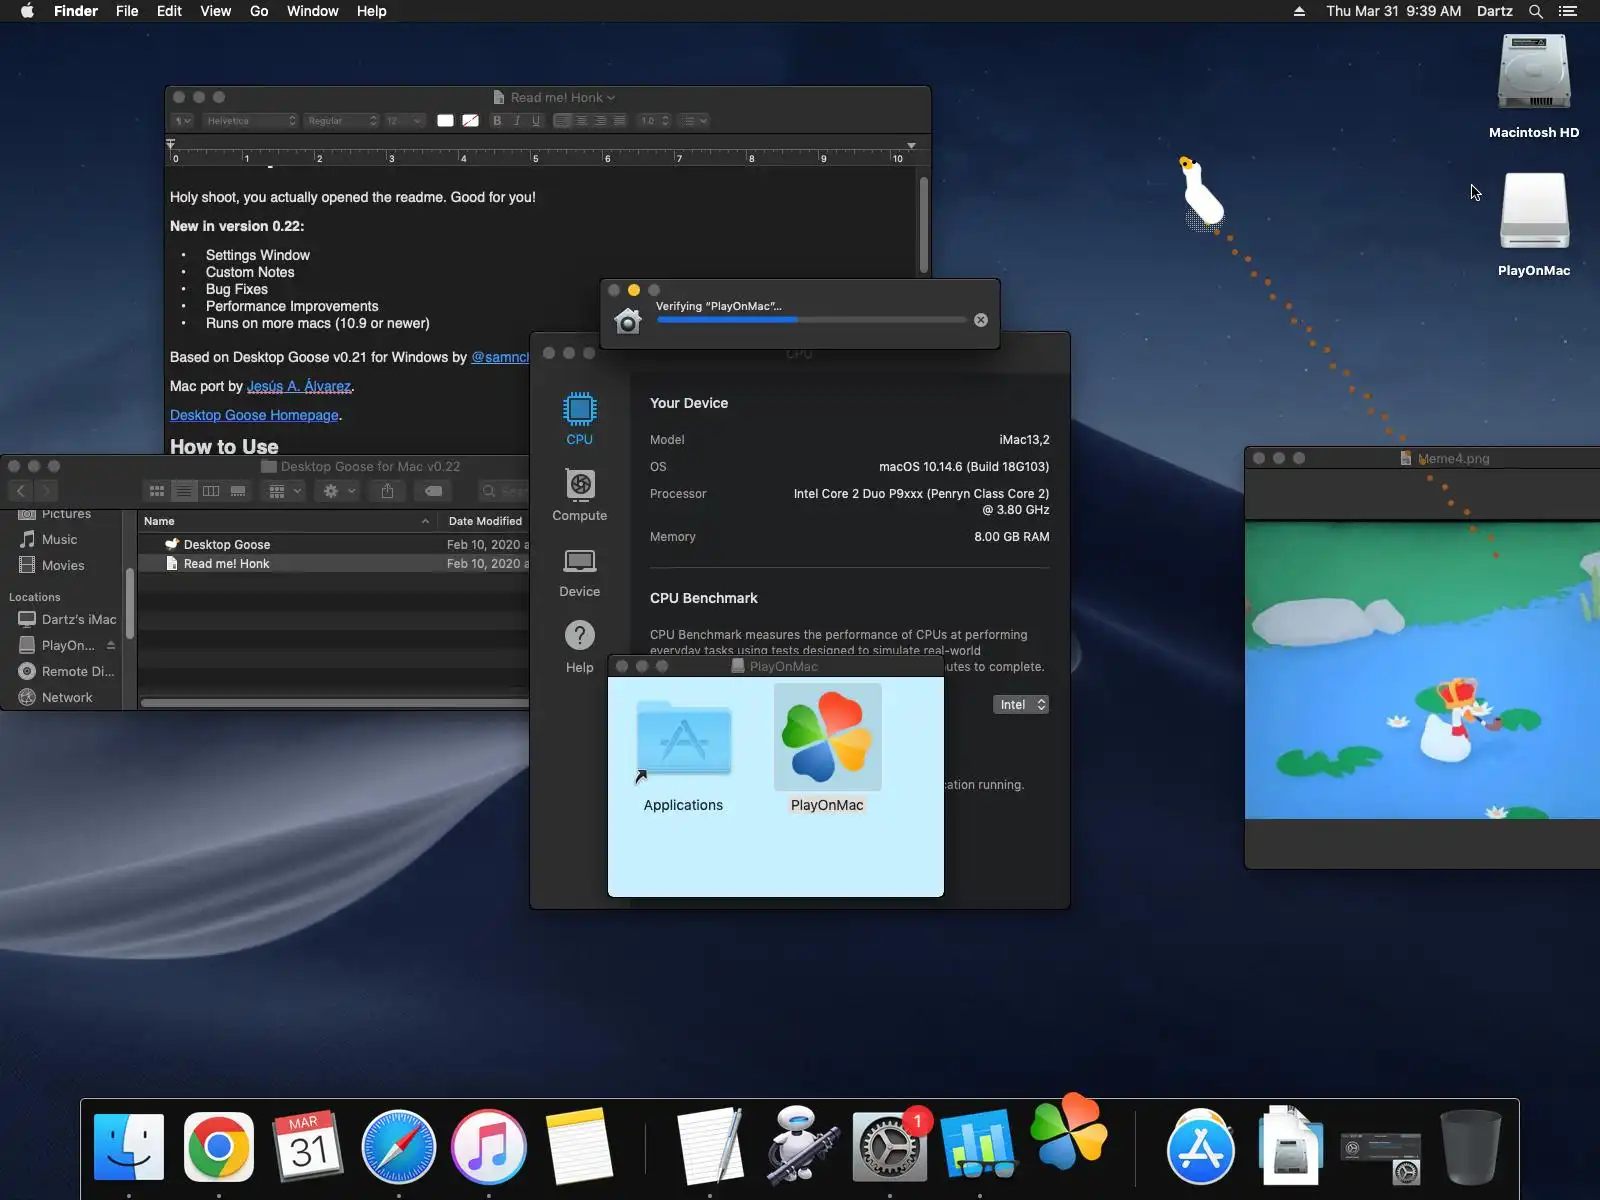
Task: Open Music in the Finder sidebar
Action: click(59, 539)
